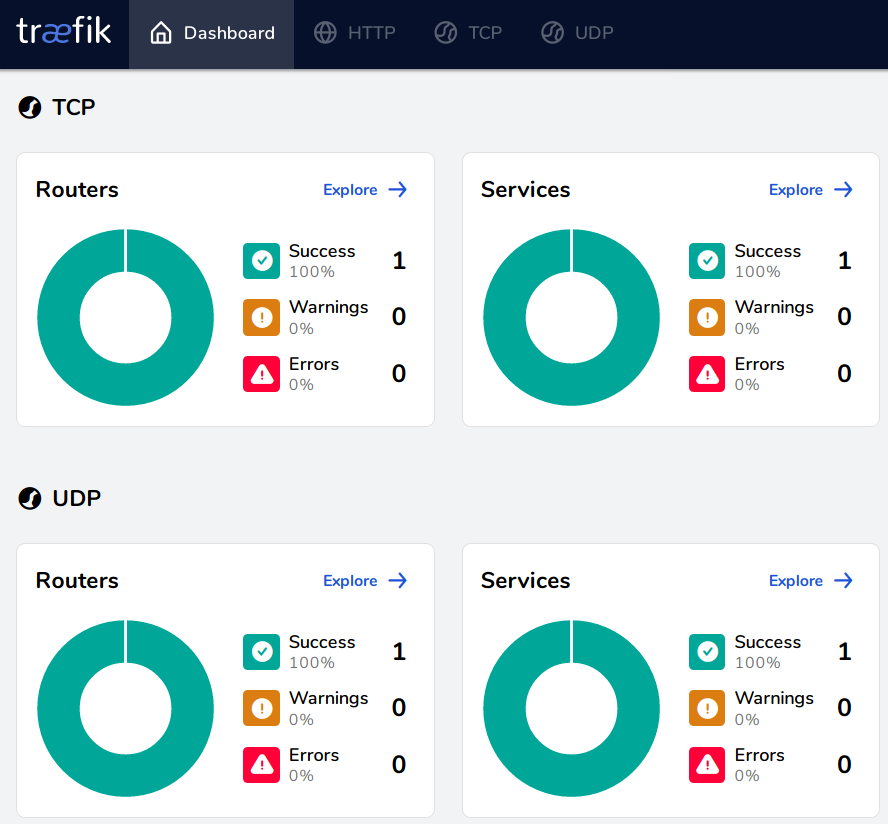This screenshot has width=888, height=824.
Task: Explore UDP Routers
Action: coord(365,581)
